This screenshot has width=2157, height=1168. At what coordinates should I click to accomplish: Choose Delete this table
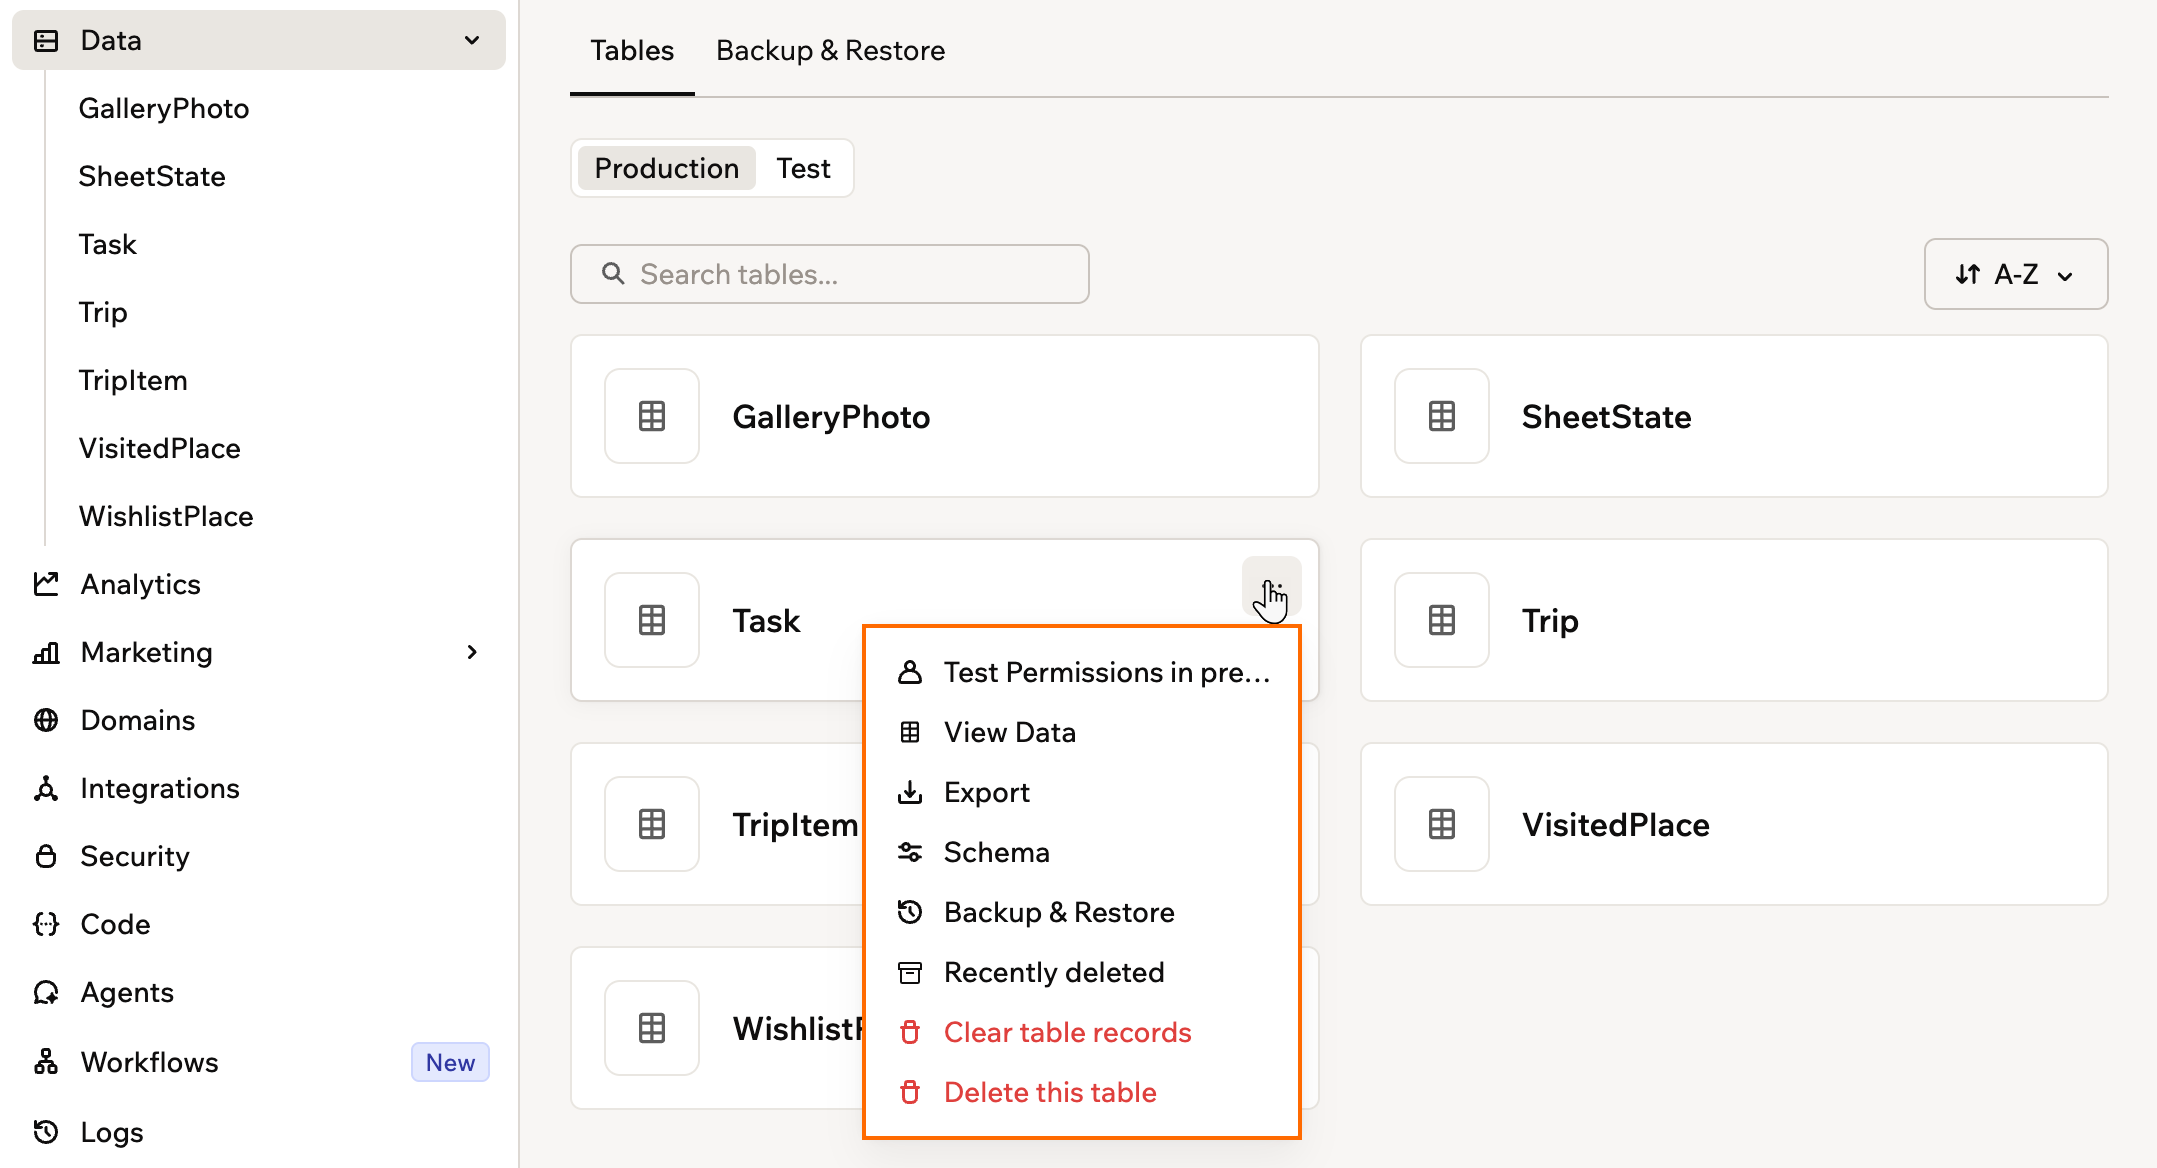click(x=1082, y=1092)
